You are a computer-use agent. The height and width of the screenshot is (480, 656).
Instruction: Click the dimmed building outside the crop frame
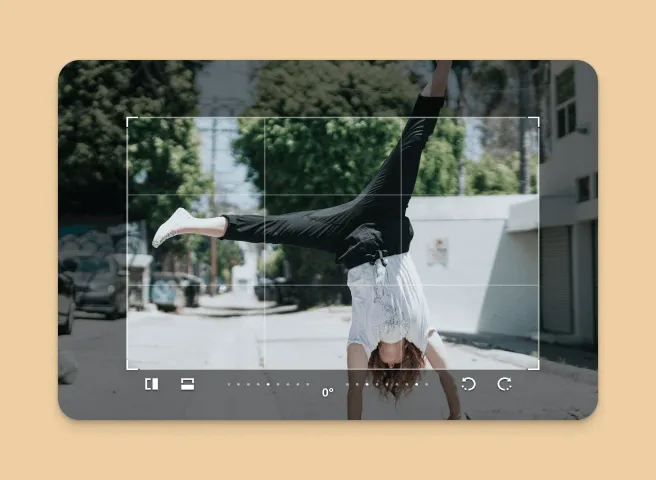pos(569,201)
